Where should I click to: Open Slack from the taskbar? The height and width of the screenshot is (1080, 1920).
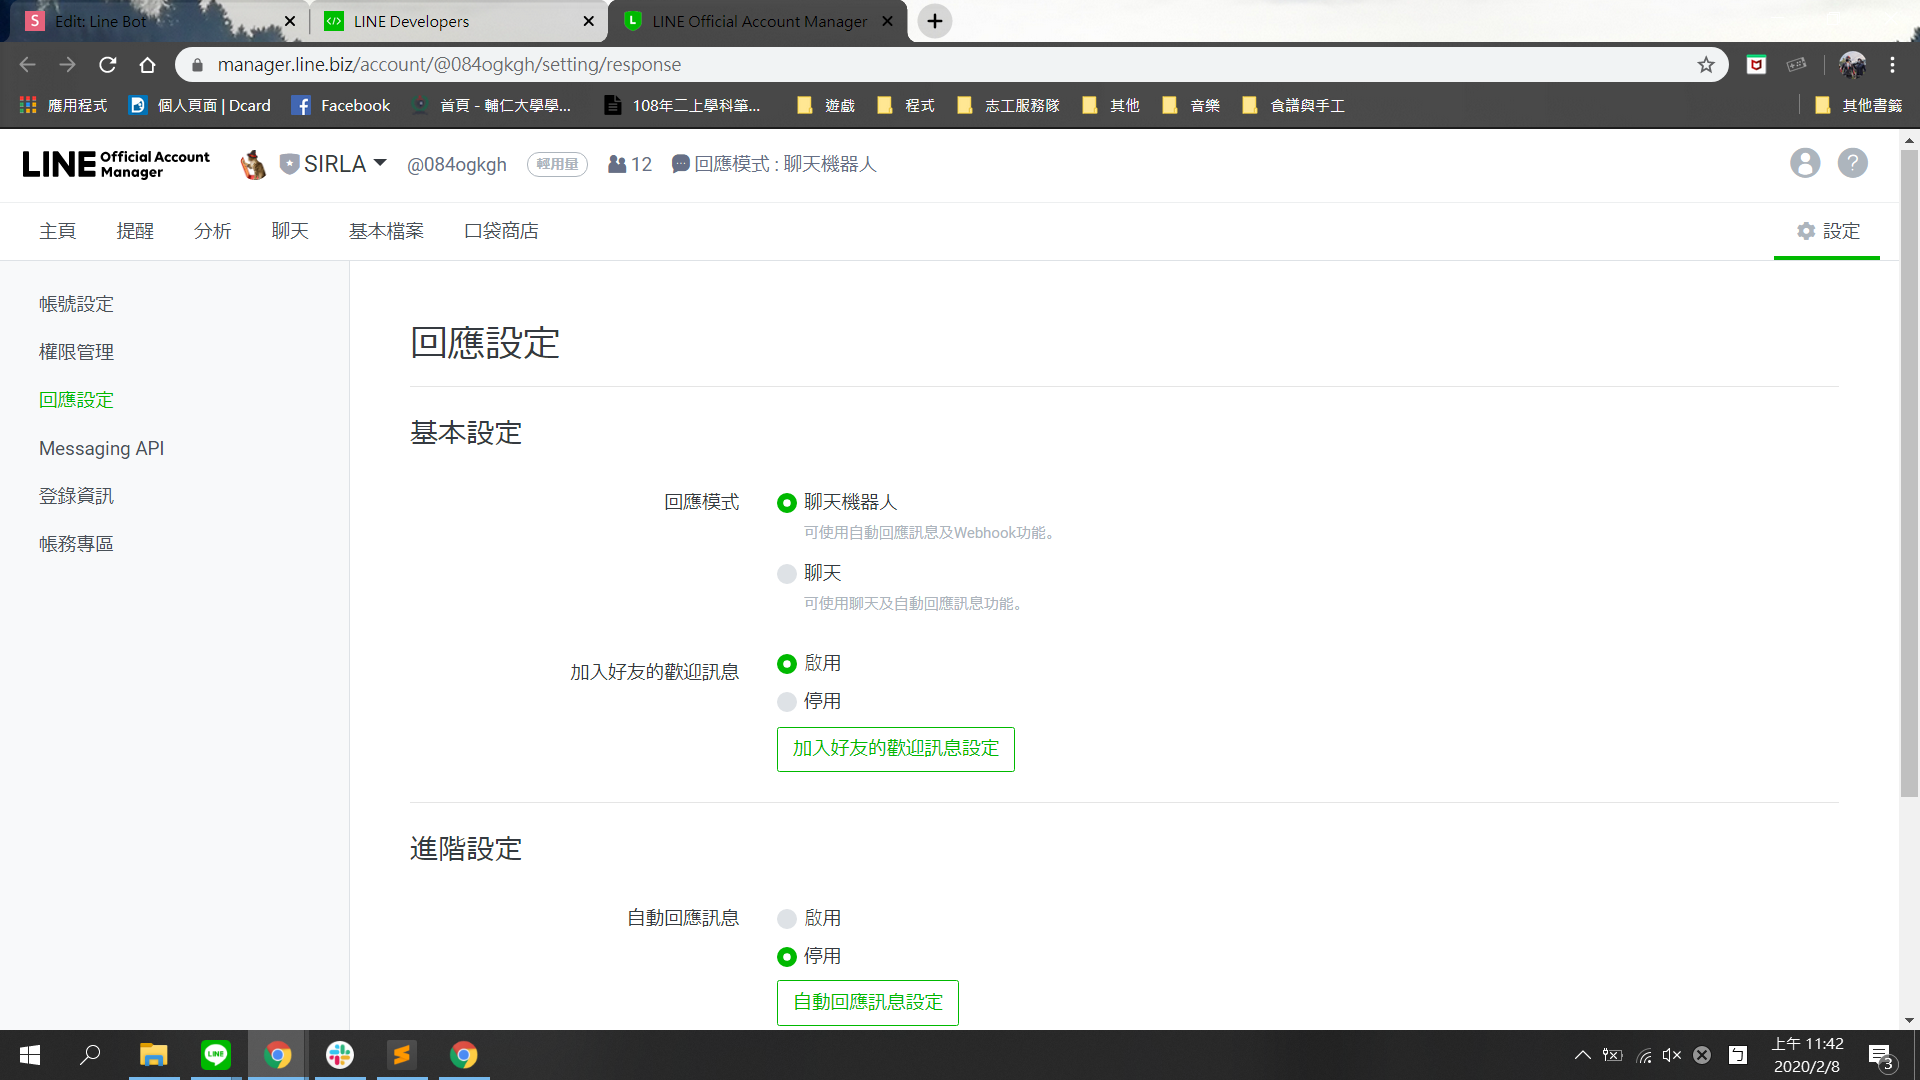[340, 1055]
